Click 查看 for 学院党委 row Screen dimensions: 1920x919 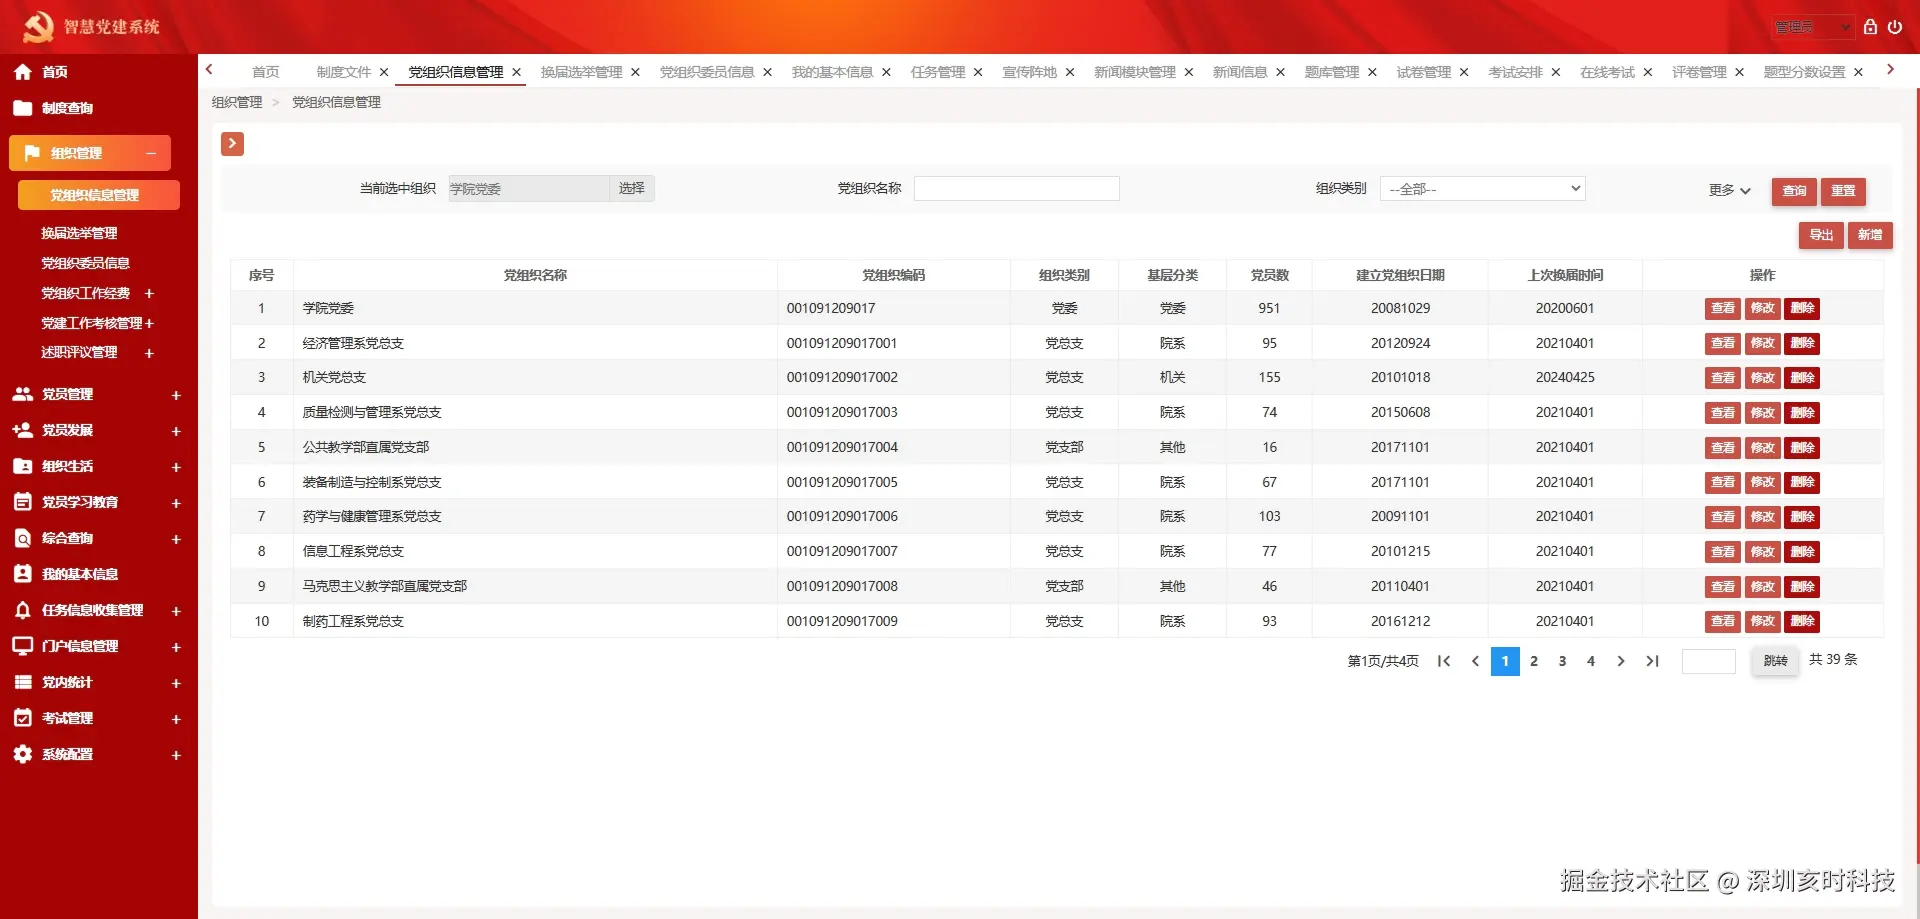pos(1723,308)
